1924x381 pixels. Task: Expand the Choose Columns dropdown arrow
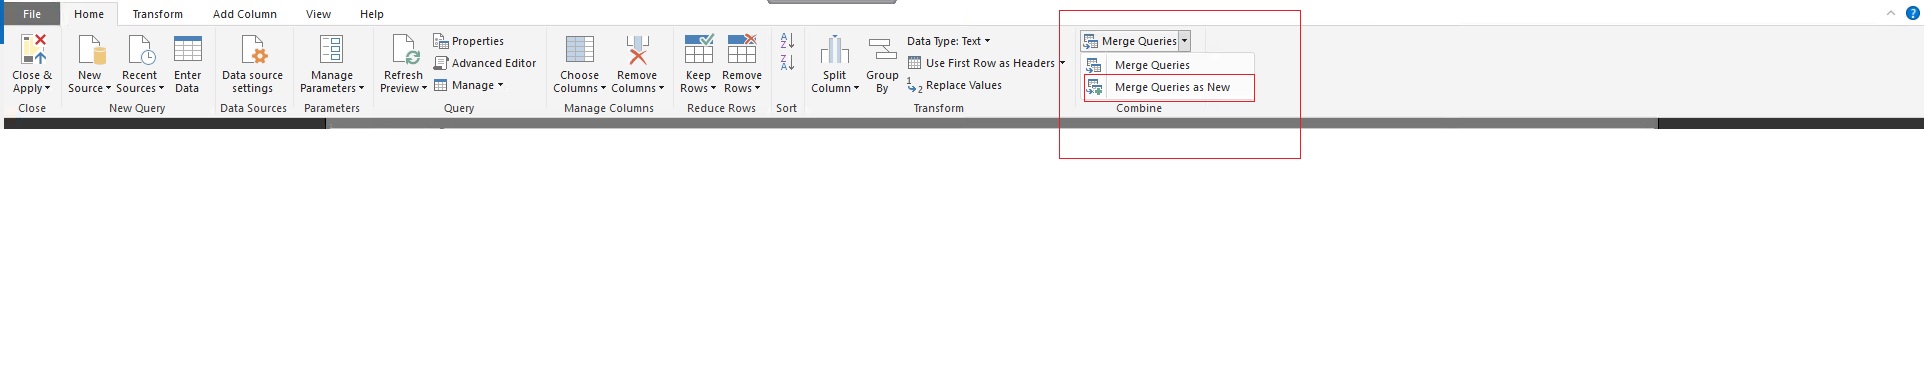(603, 89)
